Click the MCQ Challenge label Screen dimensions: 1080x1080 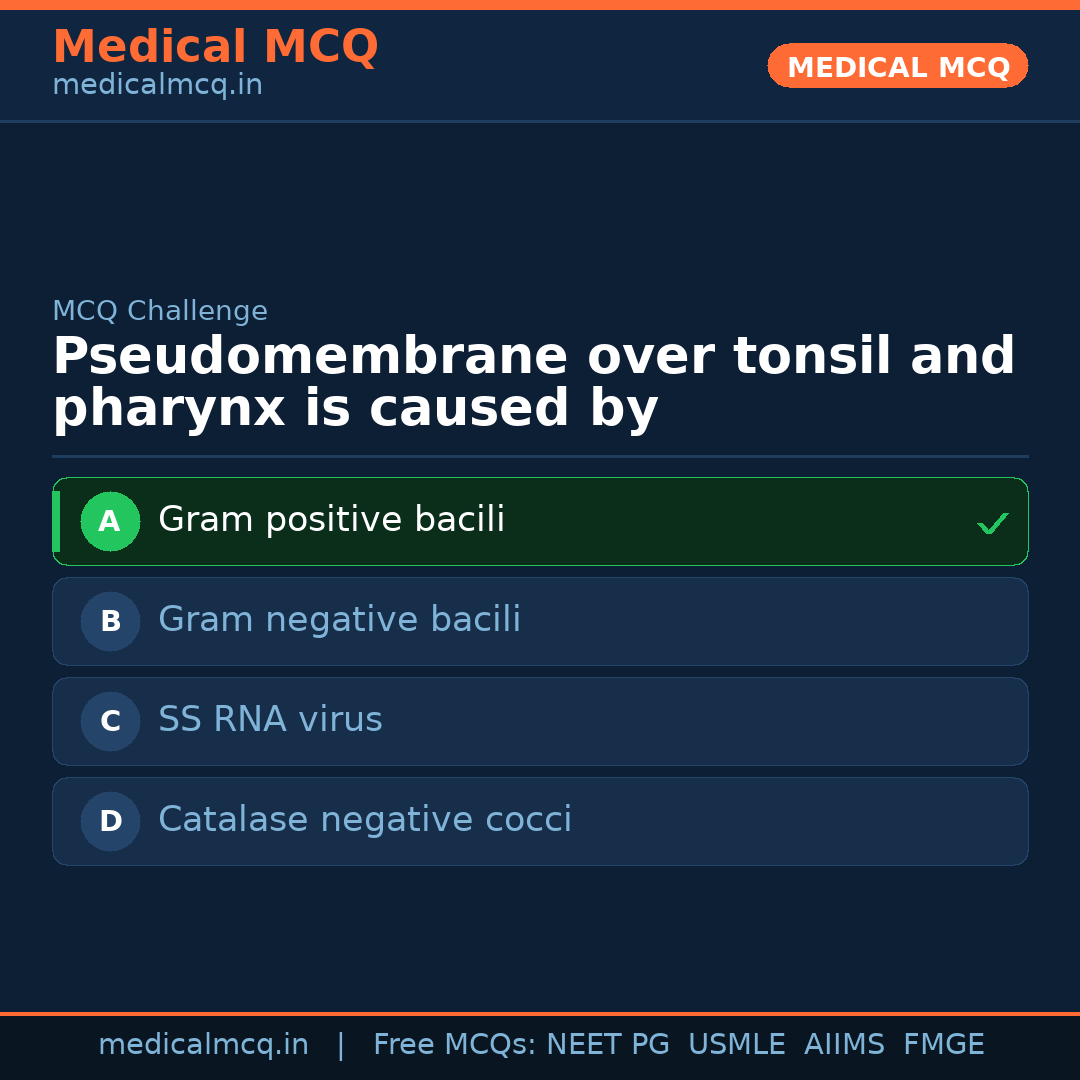(160, 311)
